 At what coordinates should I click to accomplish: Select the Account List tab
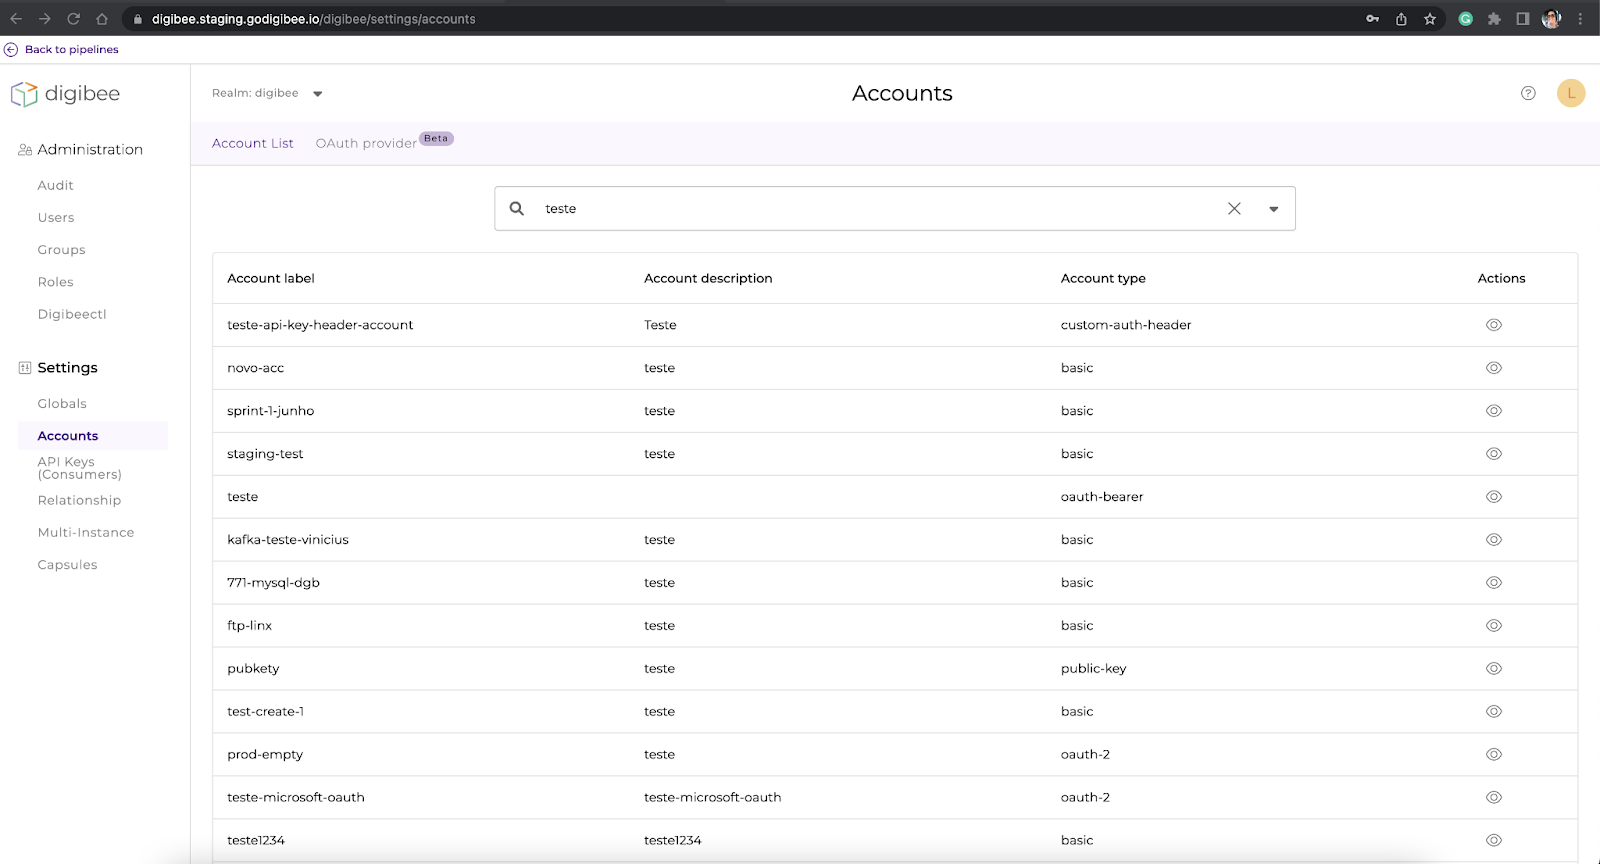(x=252, y=143)
